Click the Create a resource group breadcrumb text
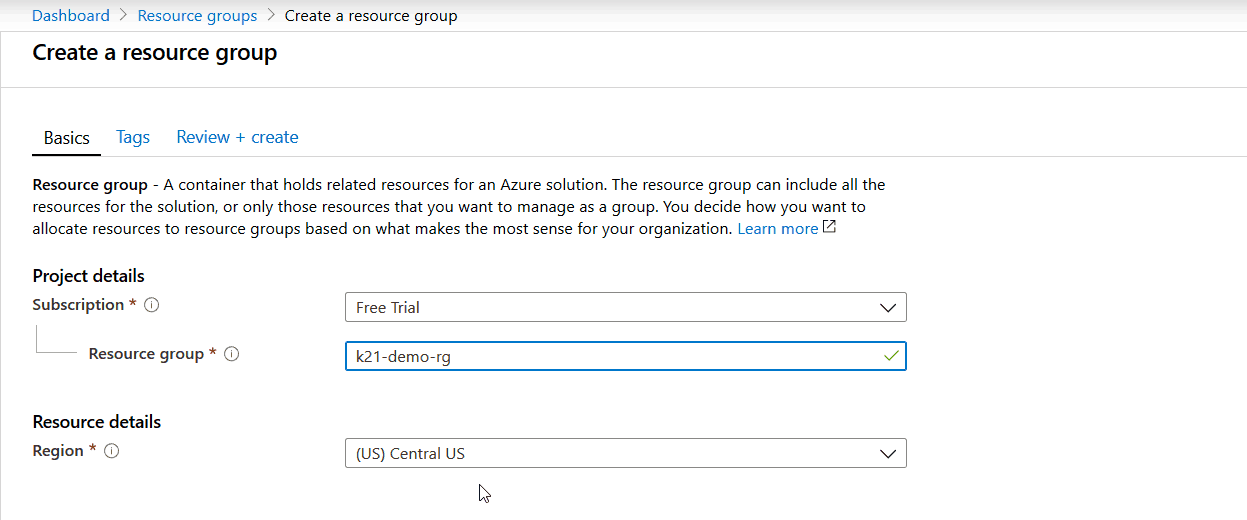This screenshot has width=1247, height=520. (371, 16)
